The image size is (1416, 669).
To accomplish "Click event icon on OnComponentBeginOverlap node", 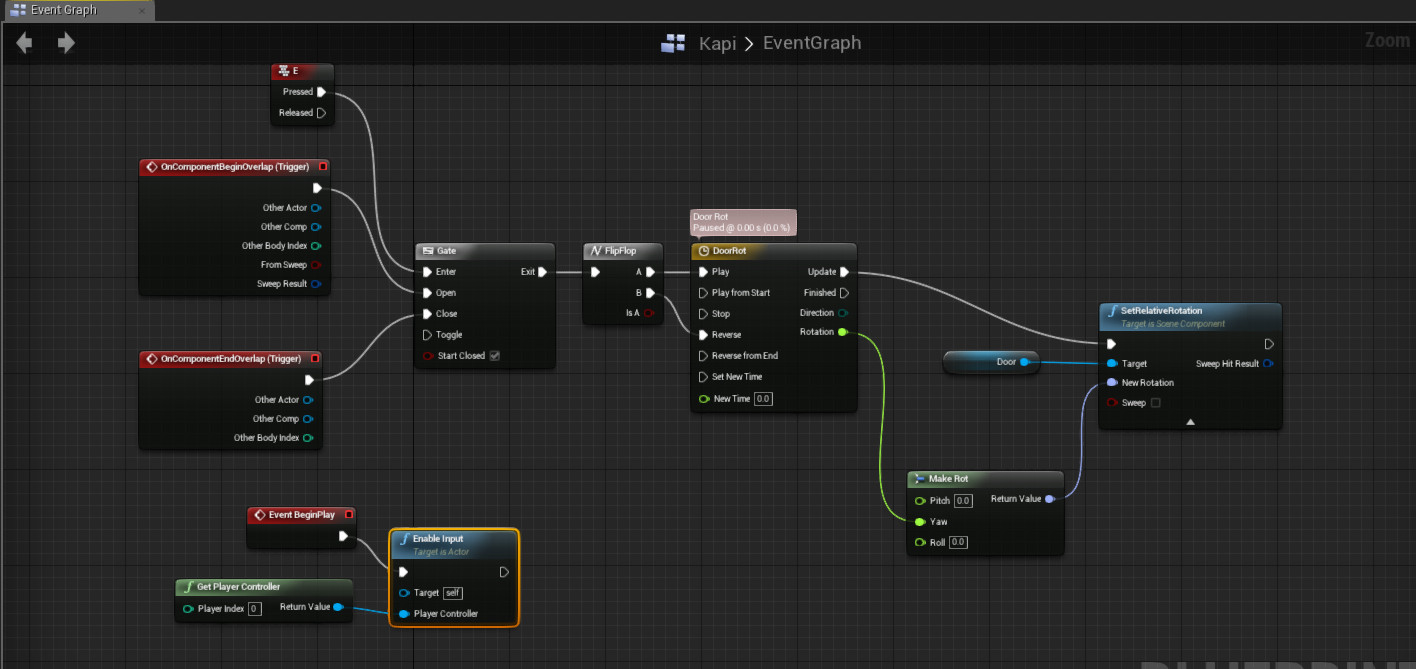I will (151, 167).
